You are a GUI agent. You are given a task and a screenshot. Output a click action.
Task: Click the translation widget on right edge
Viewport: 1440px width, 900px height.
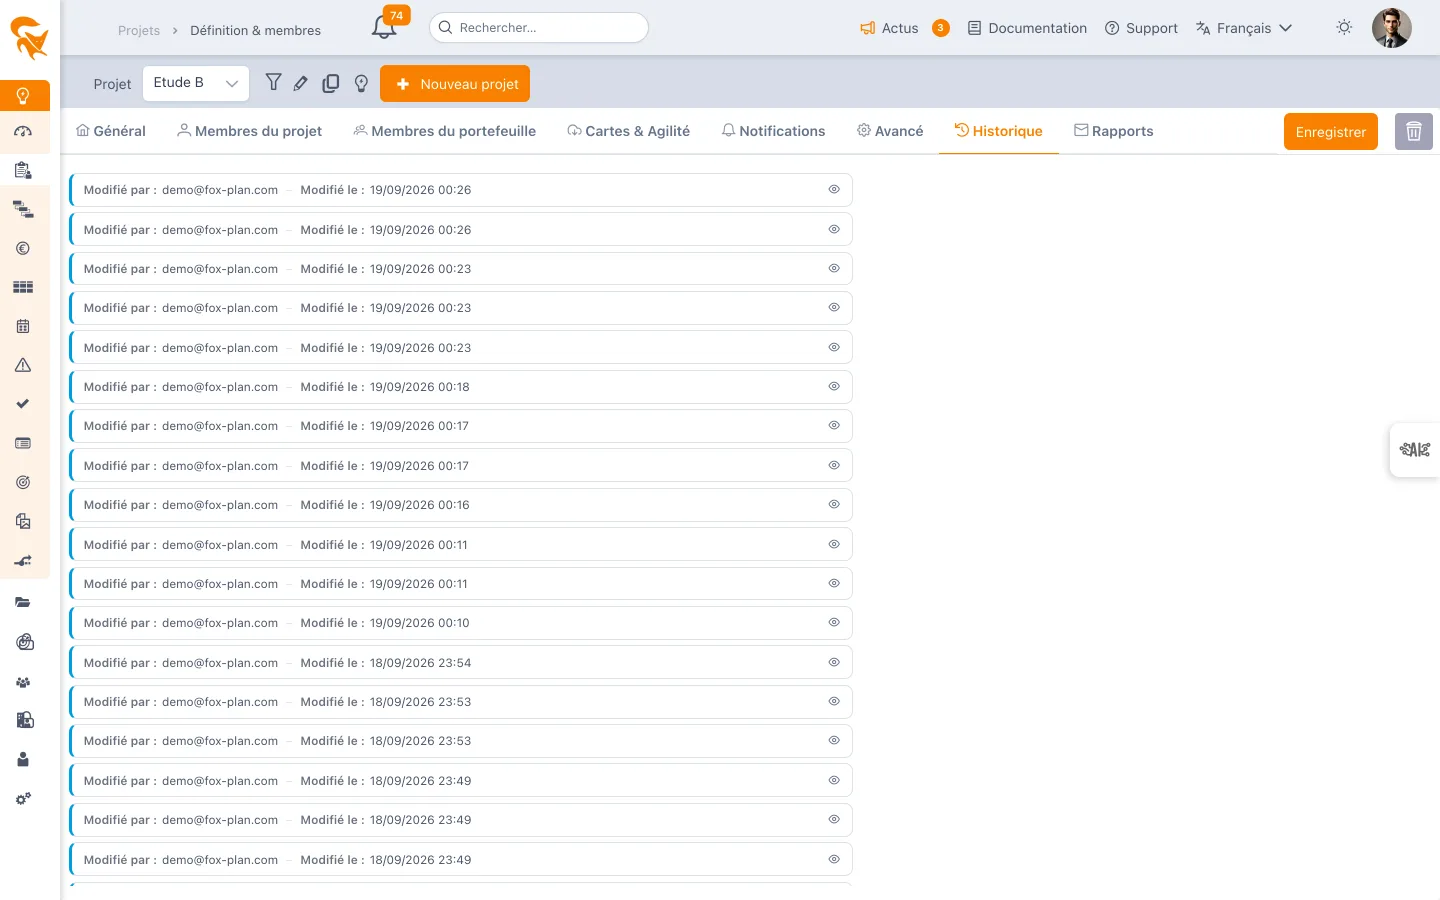point(1415,450)
